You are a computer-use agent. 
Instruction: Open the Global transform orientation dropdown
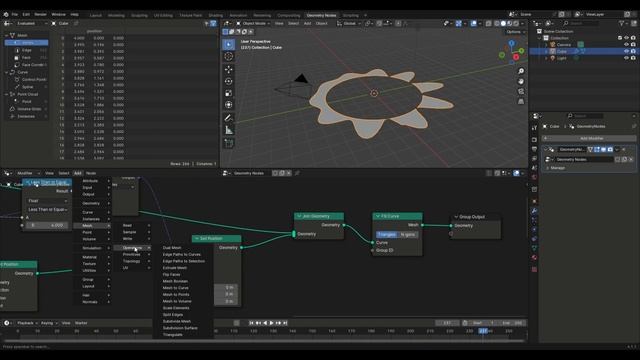[349, 24]
